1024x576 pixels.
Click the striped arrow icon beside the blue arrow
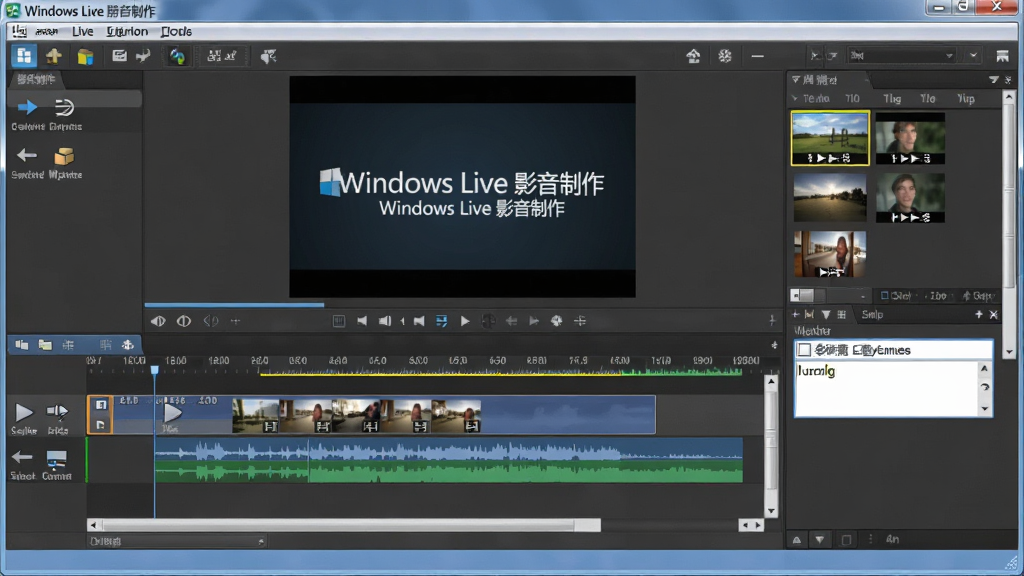pyautogui.click(x=64, y=106)
